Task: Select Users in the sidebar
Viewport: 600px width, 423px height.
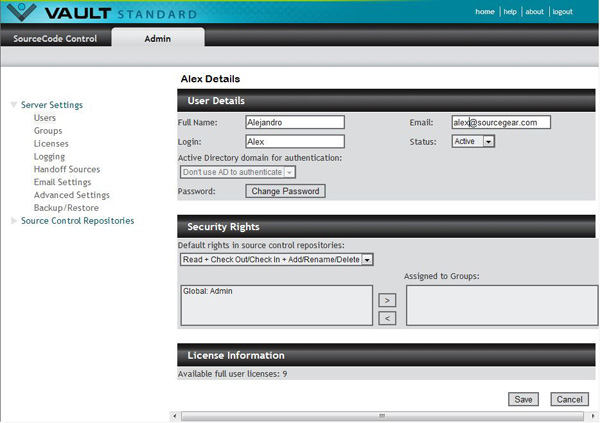Action: [x=45, y=118]
